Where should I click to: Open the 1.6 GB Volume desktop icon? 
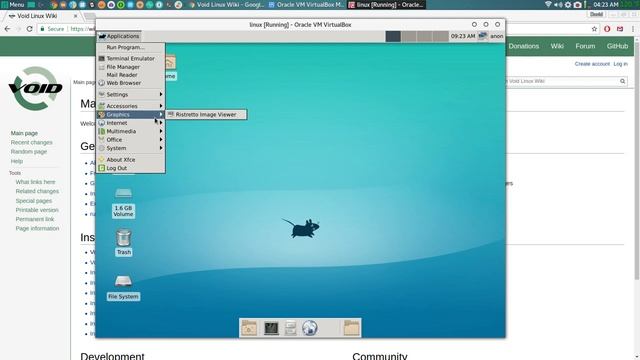[123, 203]
